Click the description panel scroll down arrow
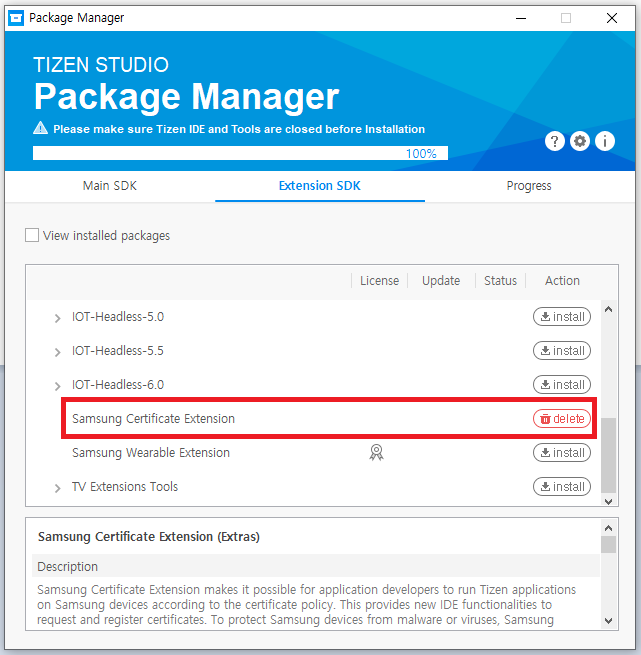 [608, 621]
